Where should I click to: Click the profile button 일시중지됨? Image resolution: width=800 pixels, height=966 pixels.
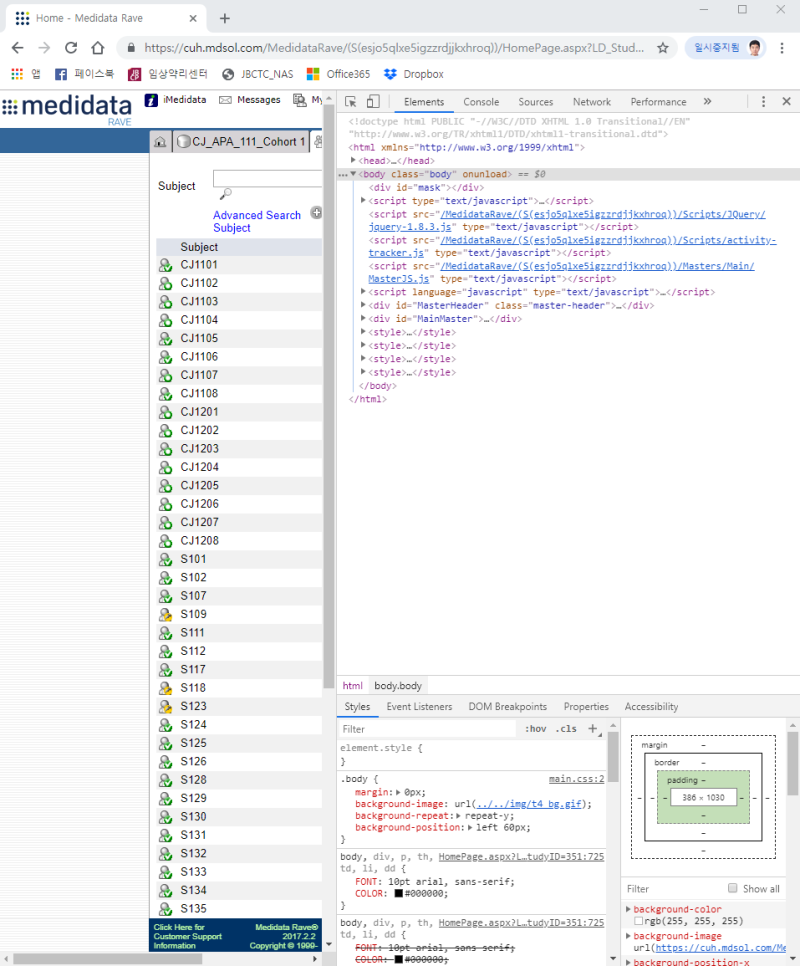tap(725, 47)
